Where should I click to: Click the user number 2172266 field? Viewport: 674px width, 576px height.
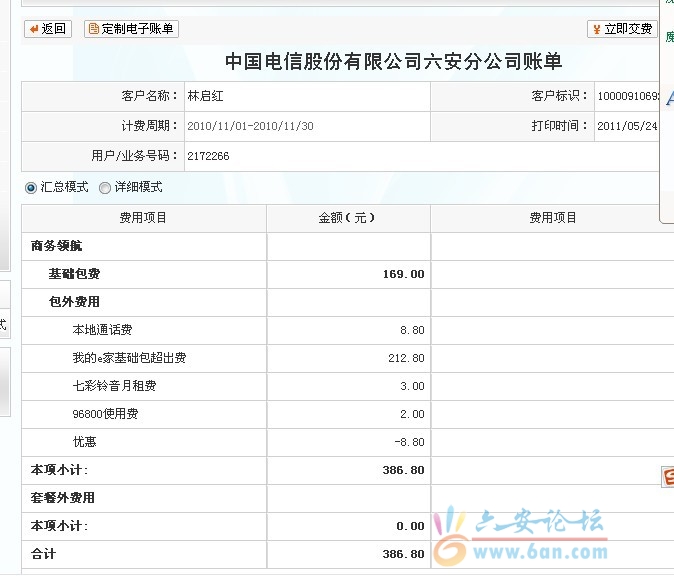209,157
